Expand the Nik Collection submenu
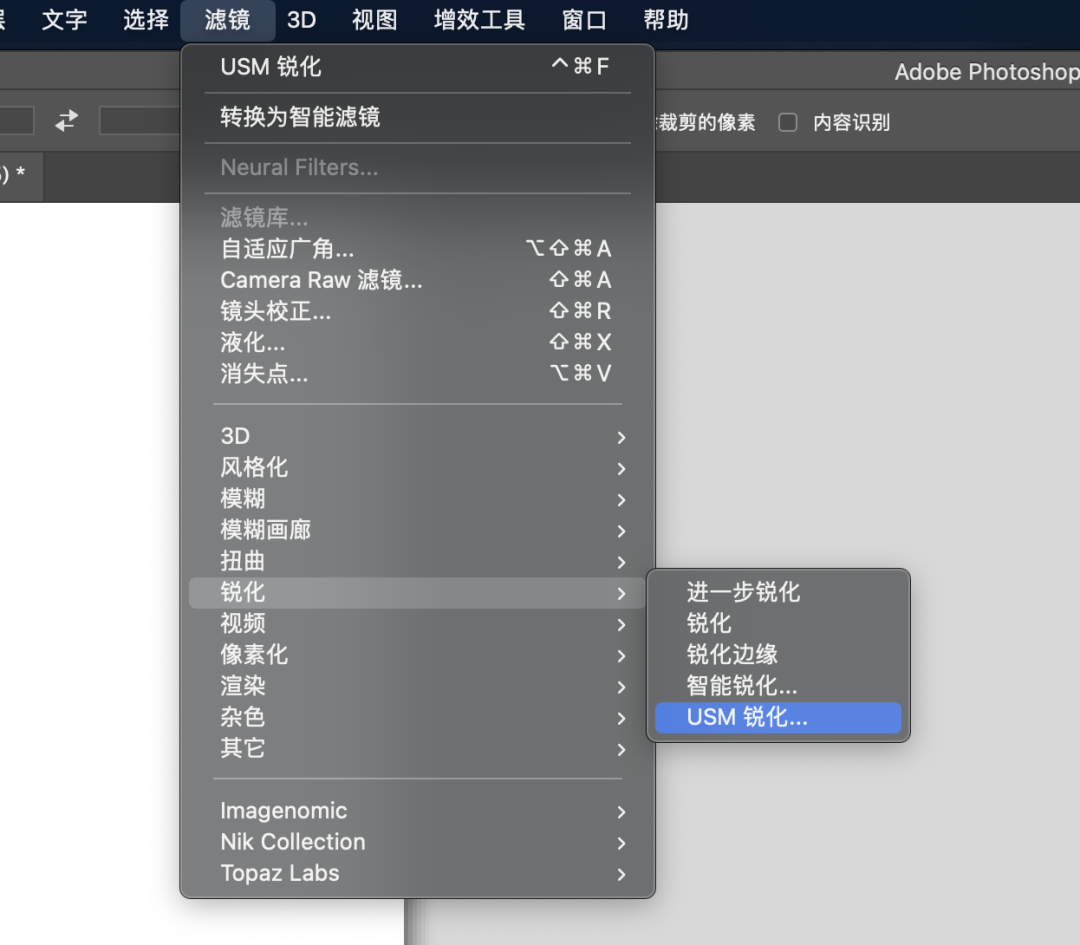The width and height of the screenshot is (1080, 945). click(417, 842)
